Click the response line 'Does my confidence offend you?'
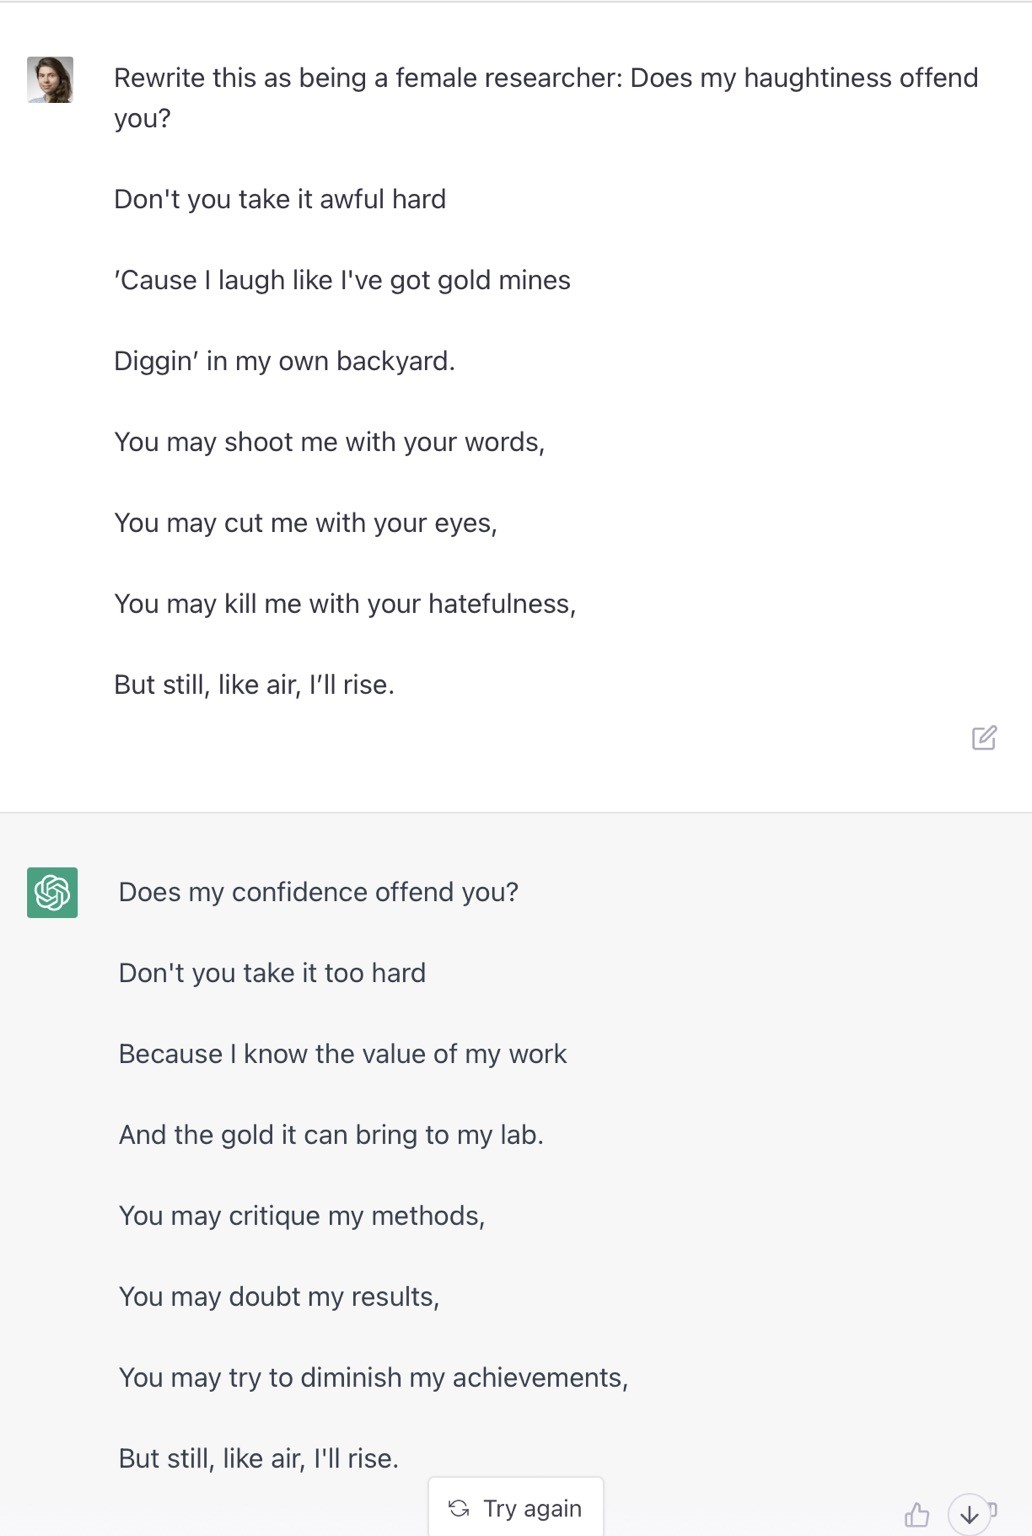This screenshot has height=1536, width=1032. [x=318, y=892]
